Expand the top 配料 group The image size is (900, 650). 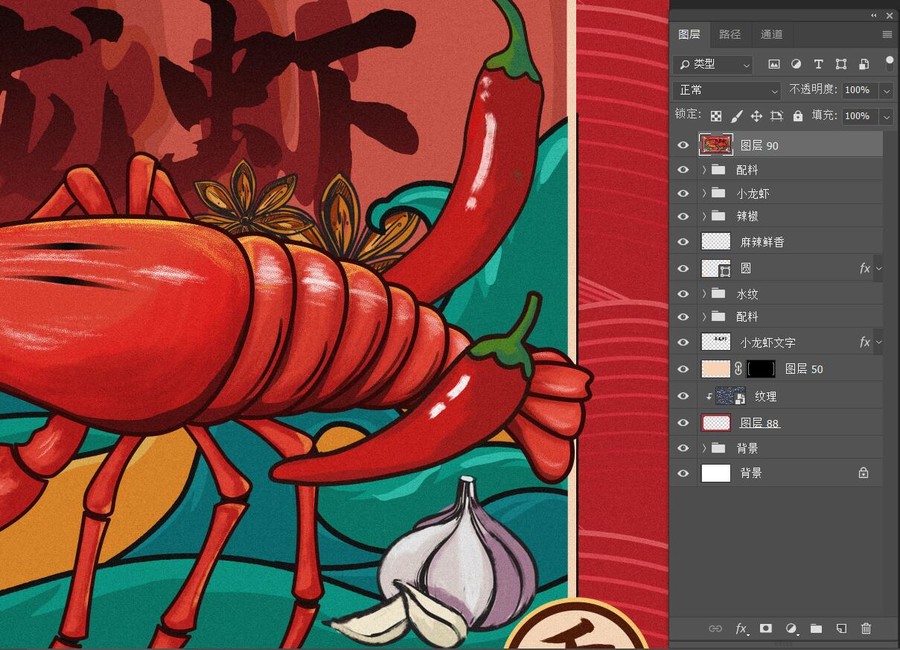[704, 170]
